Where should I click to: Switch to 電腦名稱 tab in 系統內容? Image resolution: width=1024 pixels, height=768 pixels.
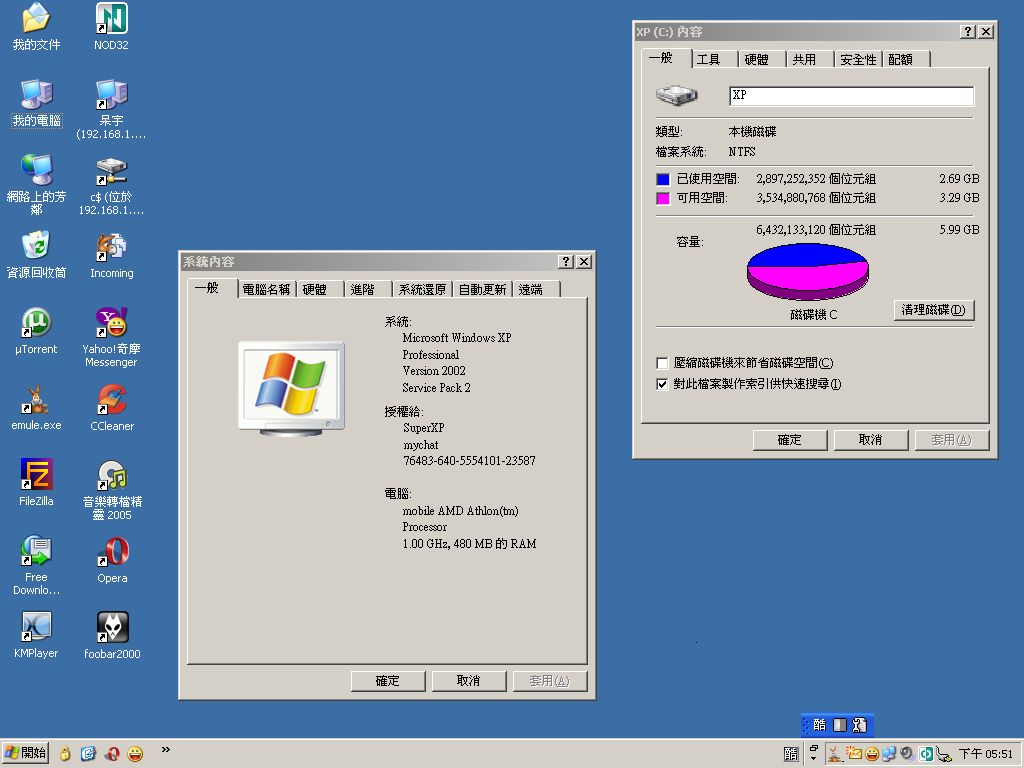(266, 289)
